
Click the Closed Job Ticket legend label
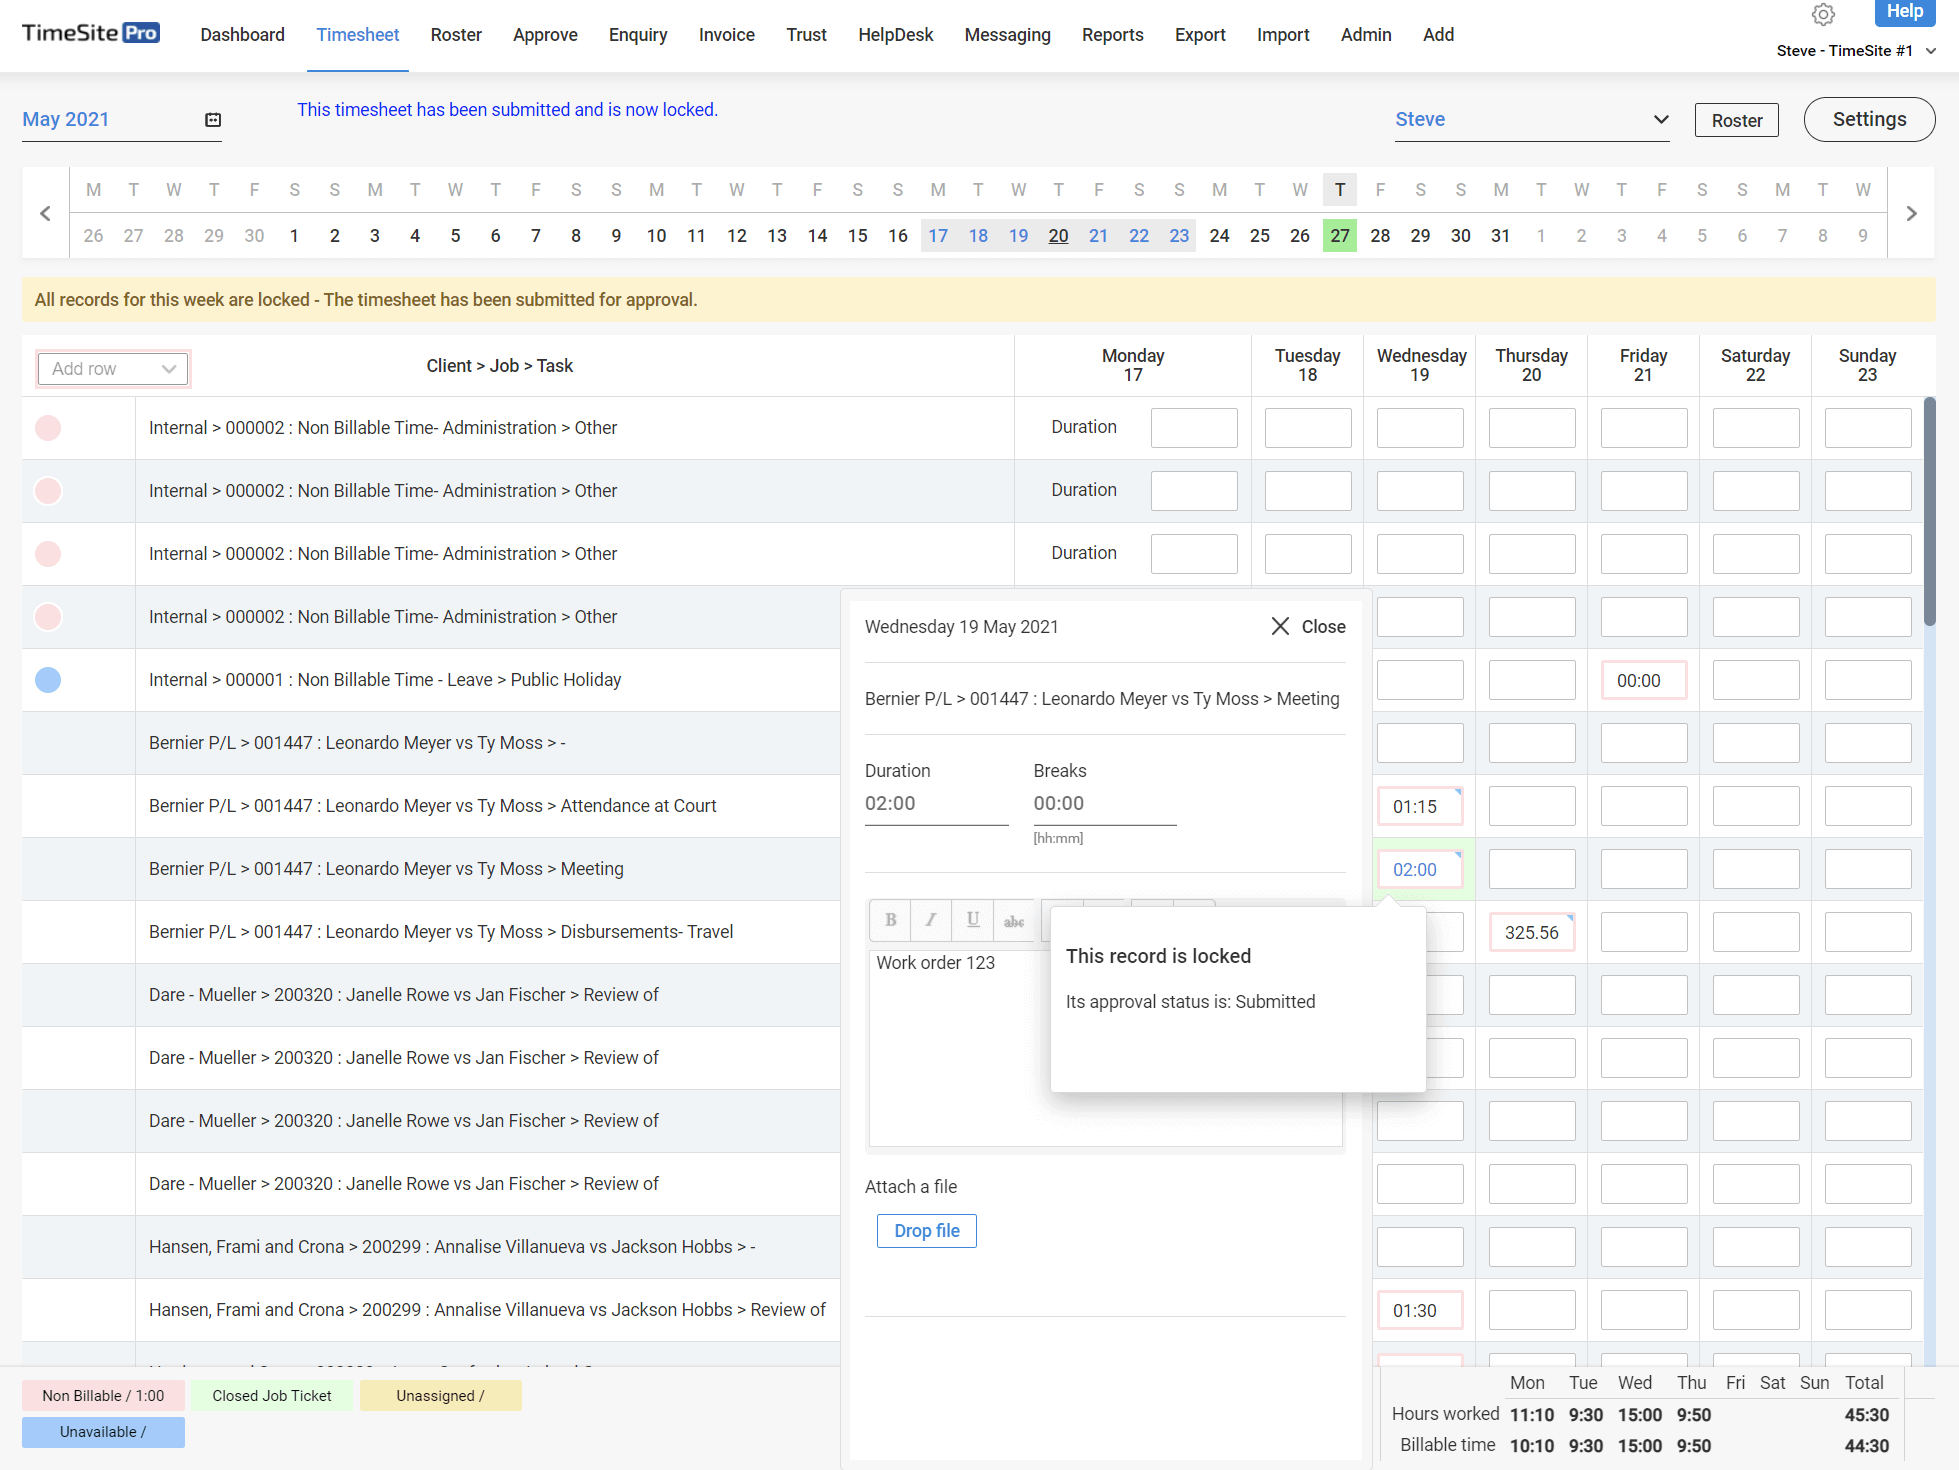coord(271,1396)
